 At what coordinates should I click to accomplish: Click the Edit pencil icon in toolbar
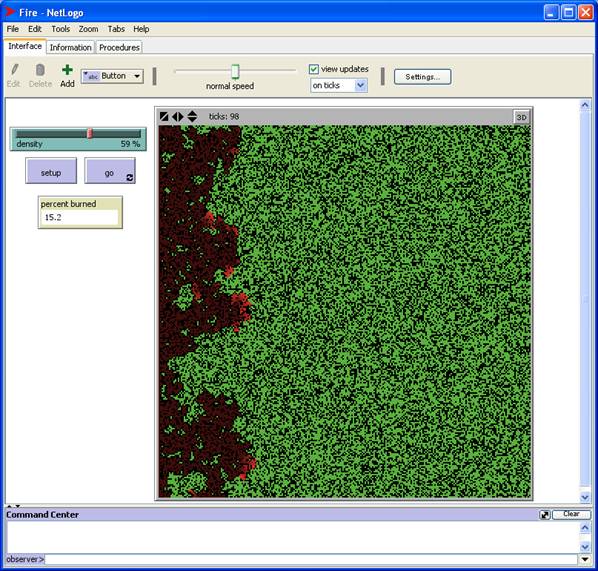[14, 70]
